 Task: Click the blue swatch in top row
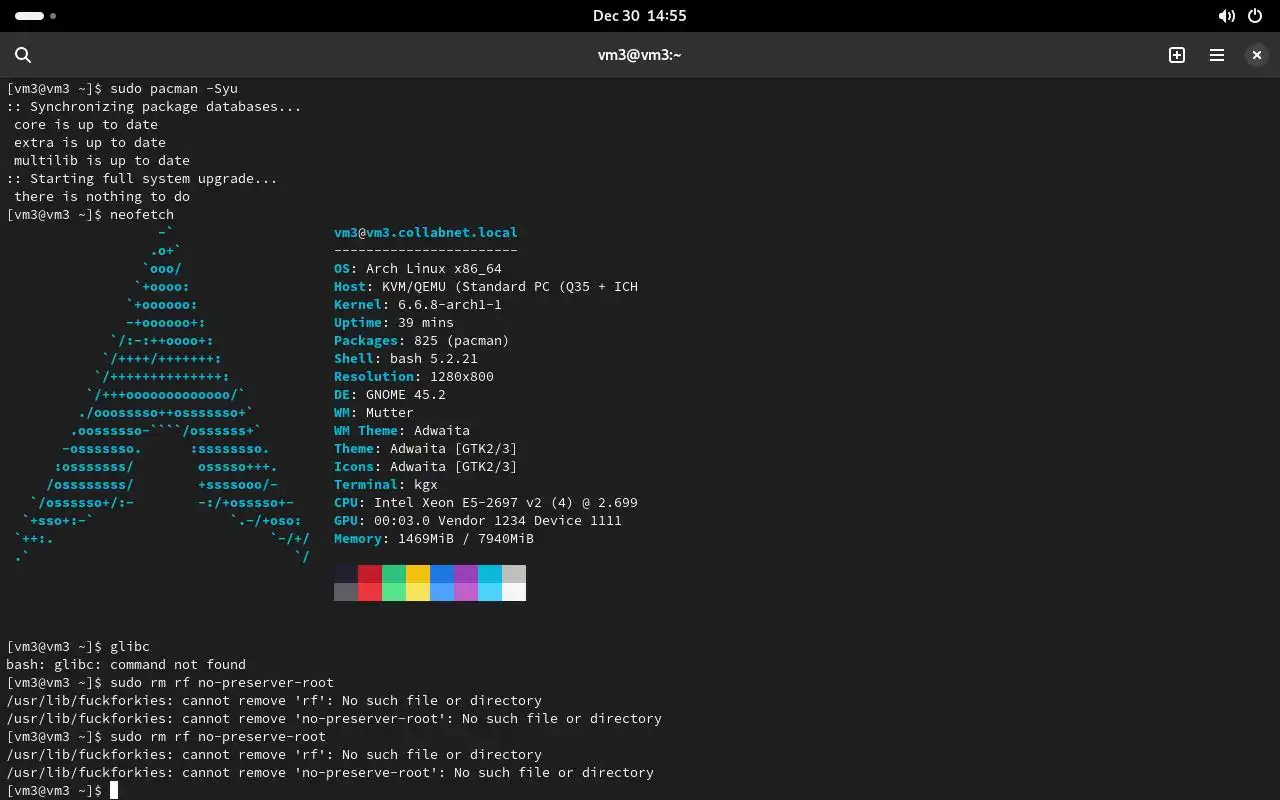[x=442, y=574]
